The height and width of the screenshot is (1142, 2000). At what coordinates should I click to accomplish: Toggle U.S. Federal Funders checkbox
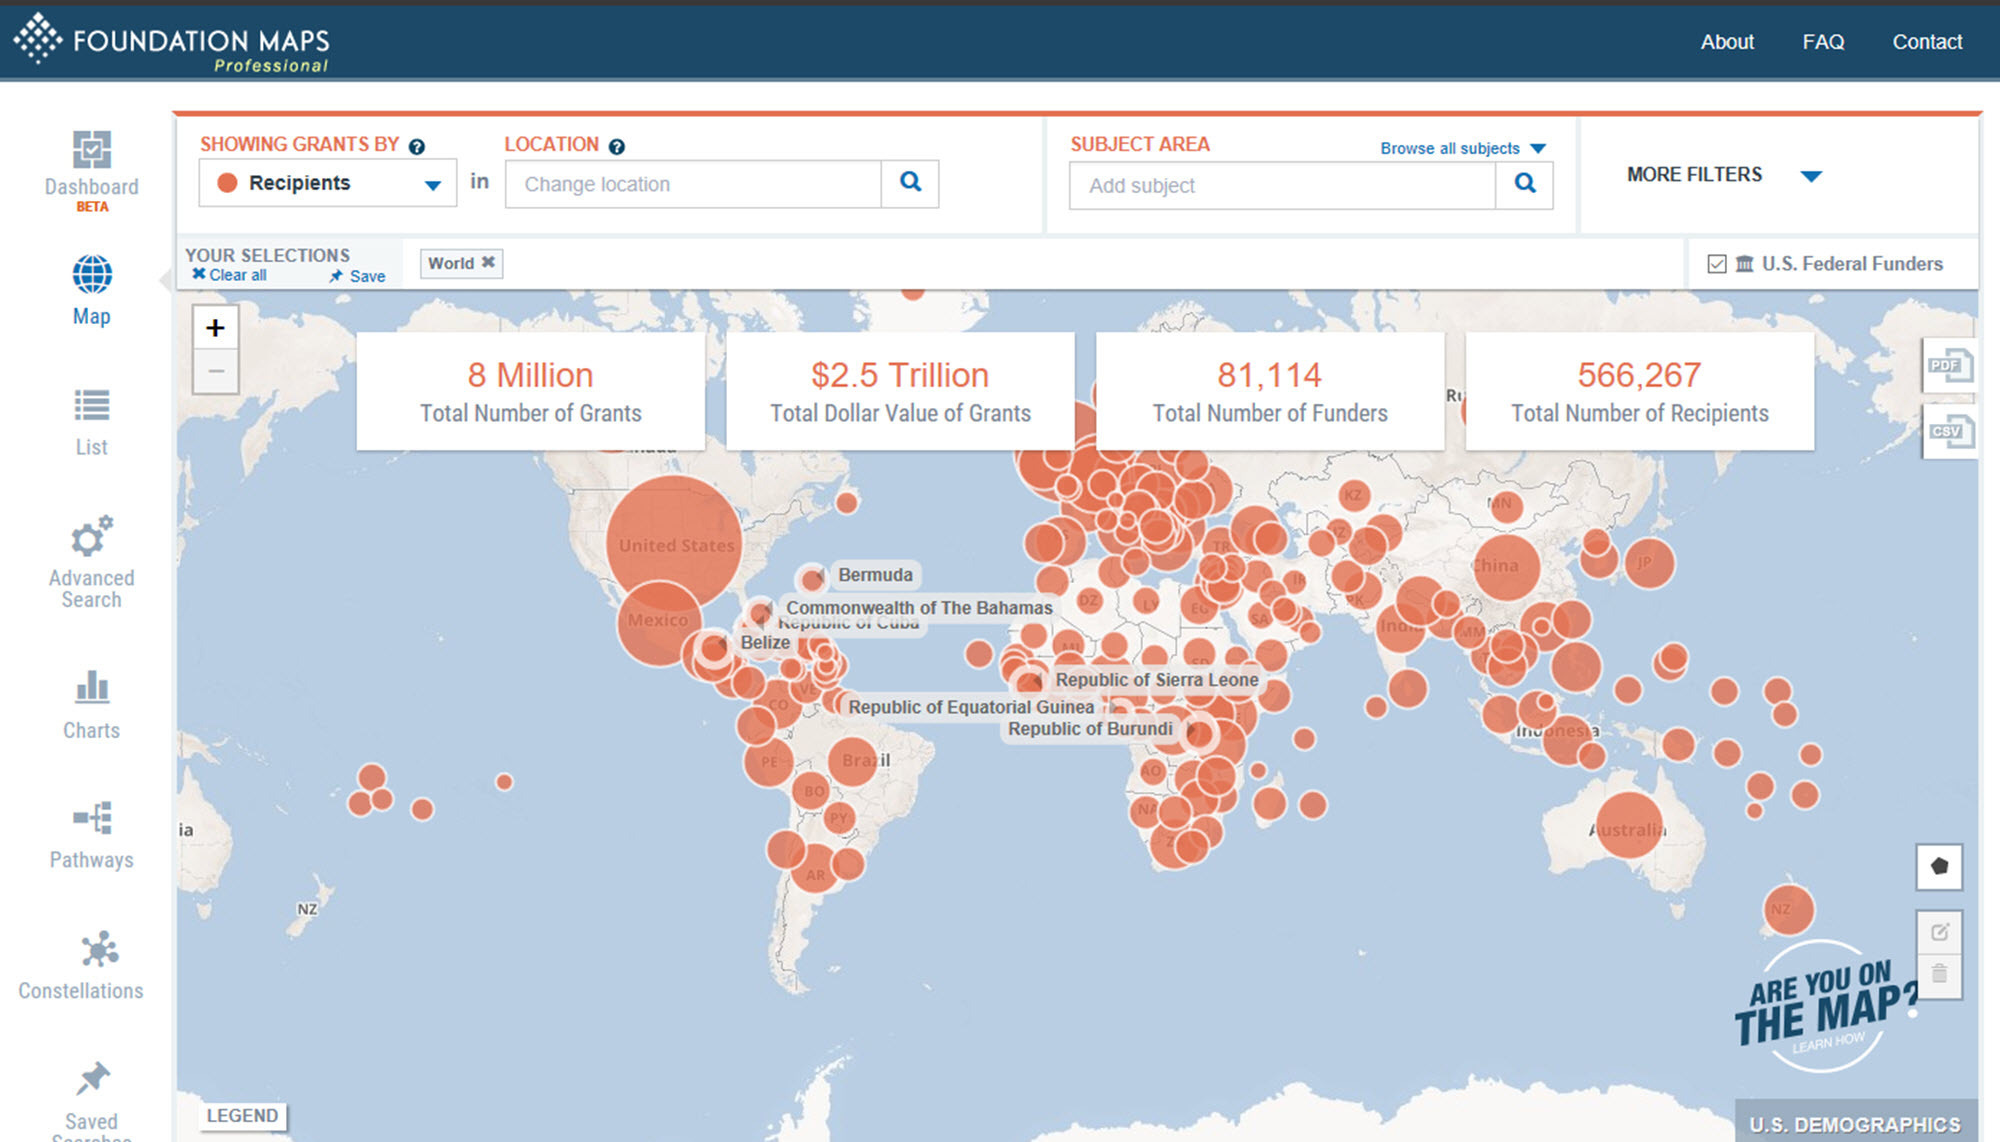1717,264
